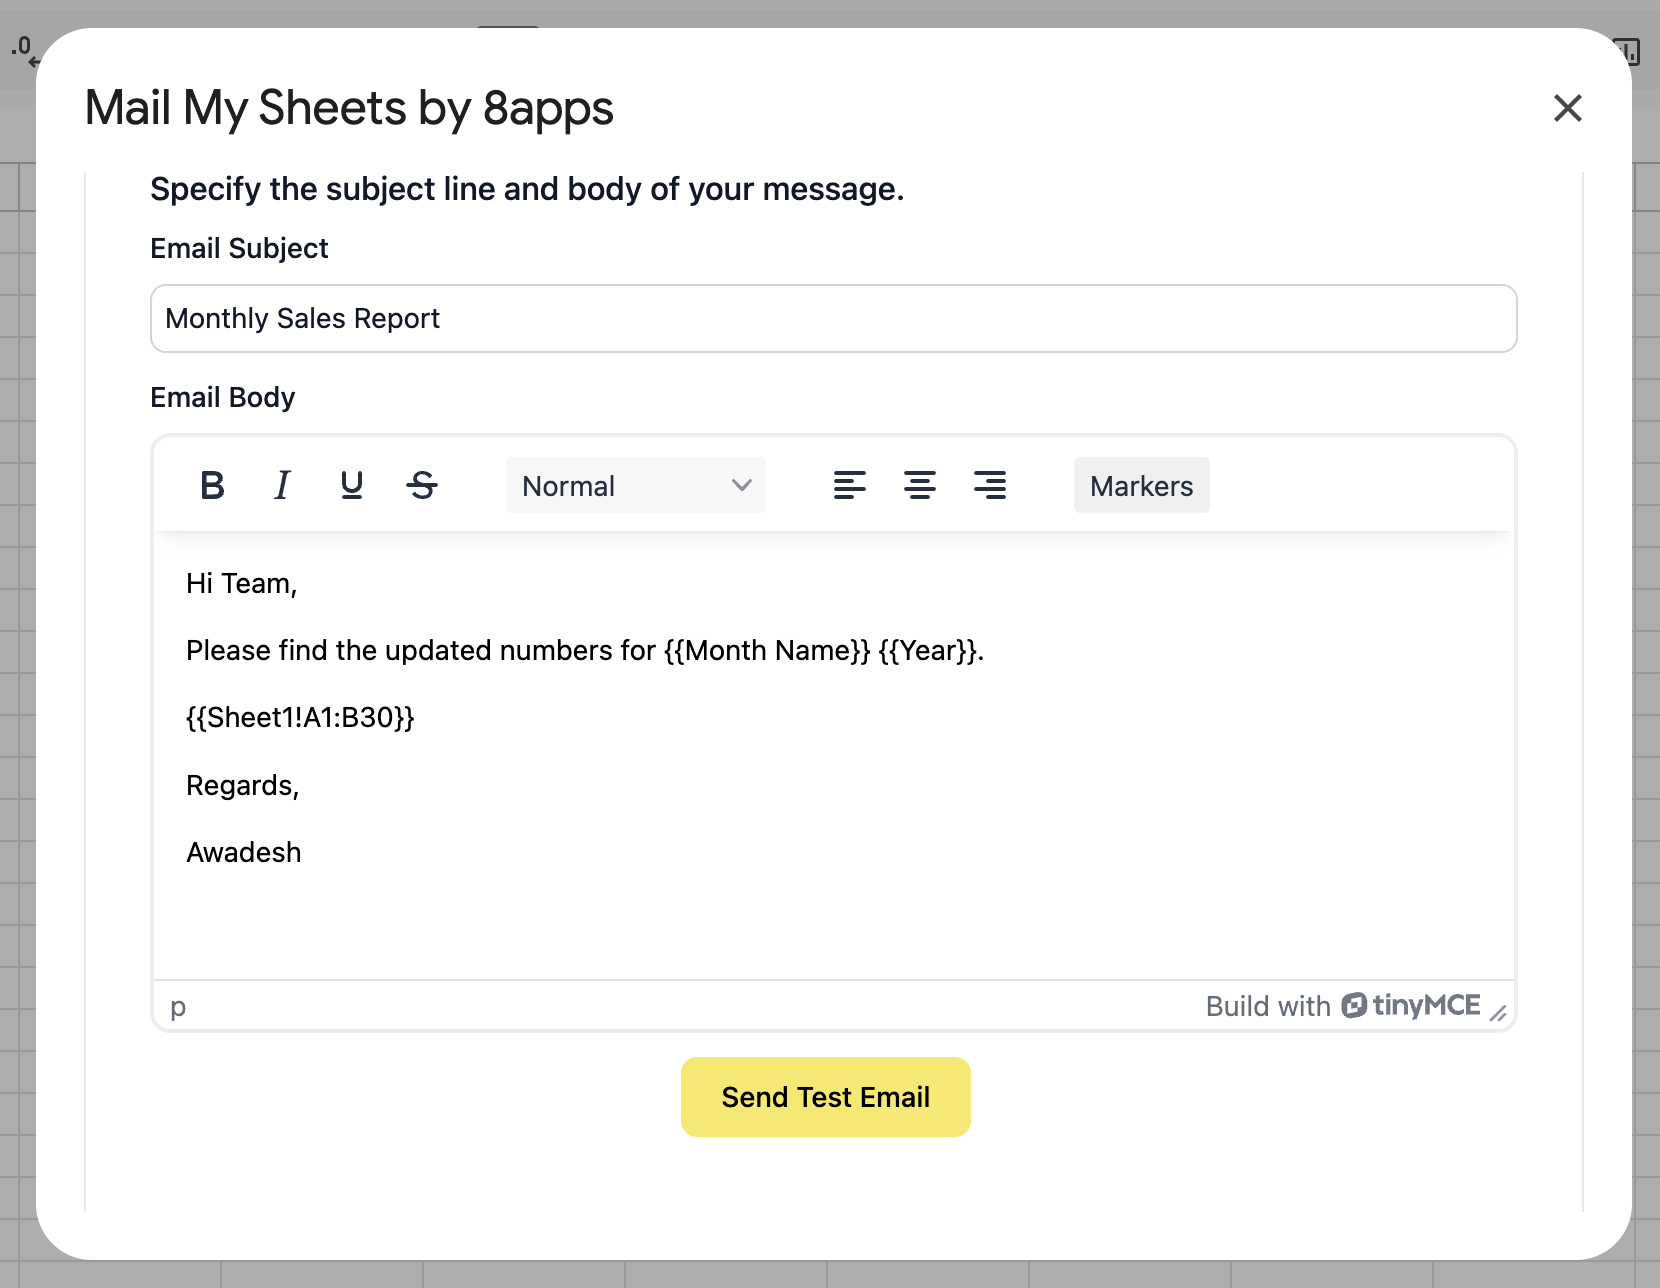Screen dimensions: 1660x1288
Task: Toggle bold formatting in the email body
Action: [x=212, y=486]
